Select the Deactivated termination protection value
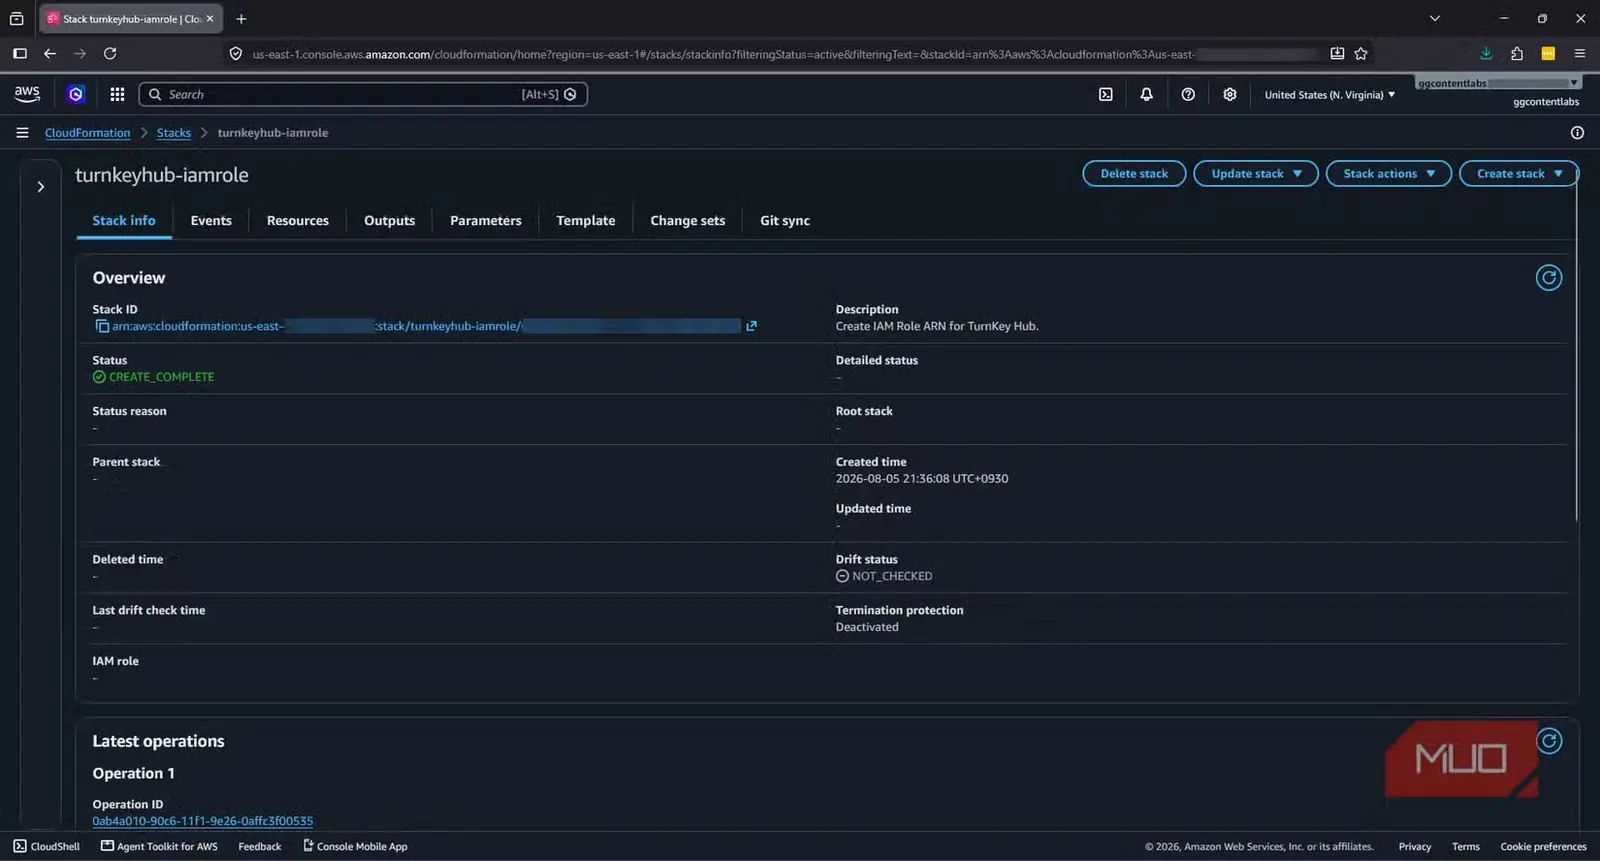 [867, 627]
